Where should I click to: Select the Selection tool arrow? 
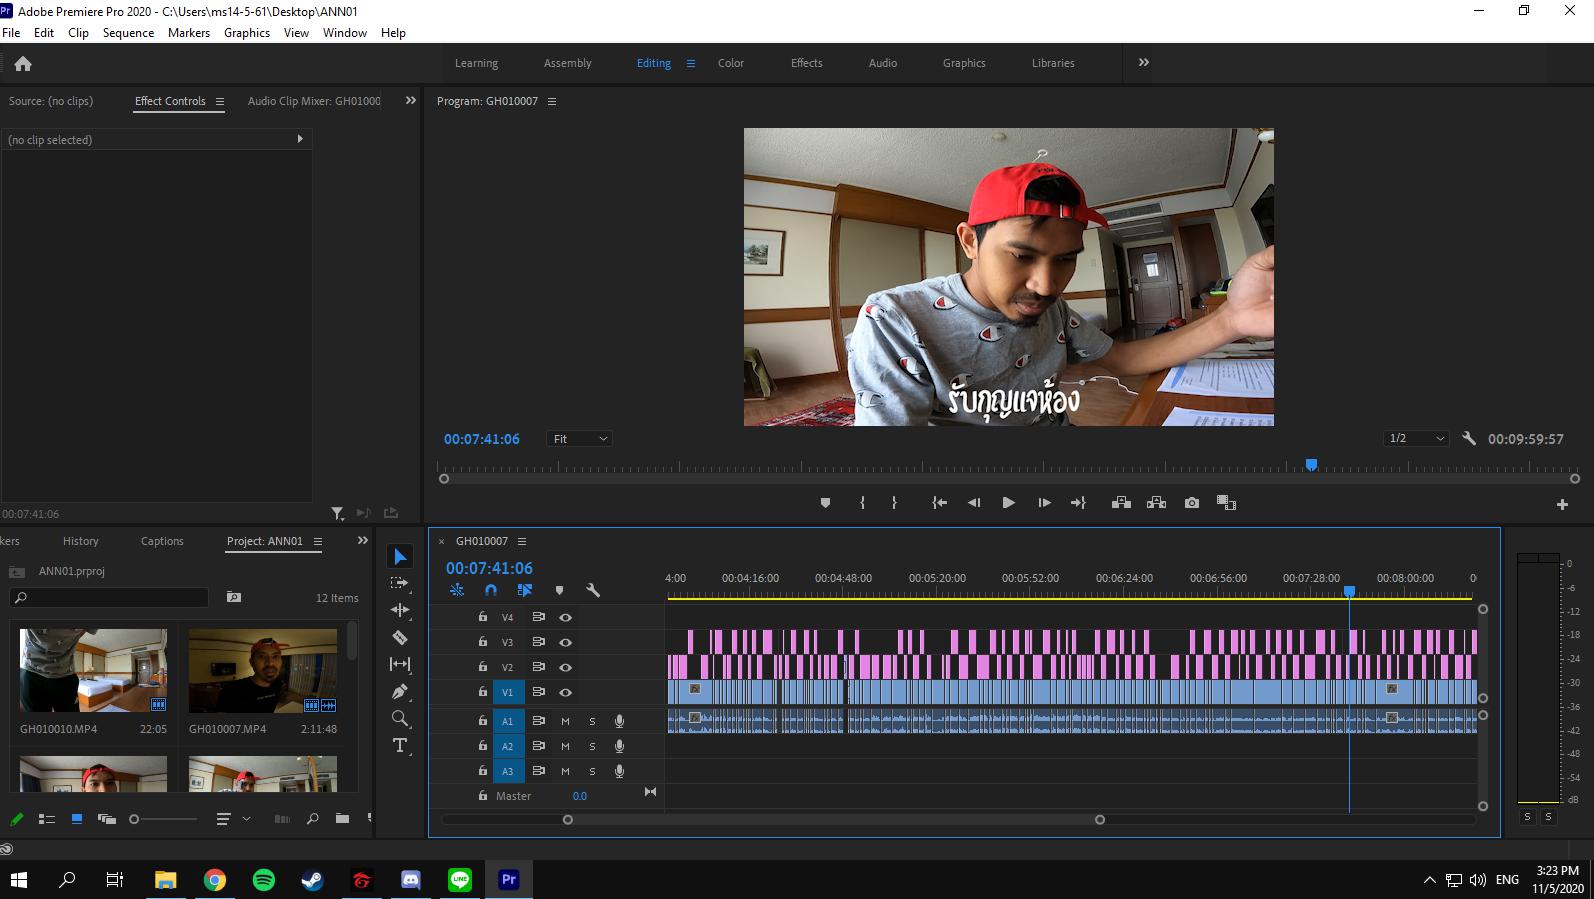[x=400, y=557]
